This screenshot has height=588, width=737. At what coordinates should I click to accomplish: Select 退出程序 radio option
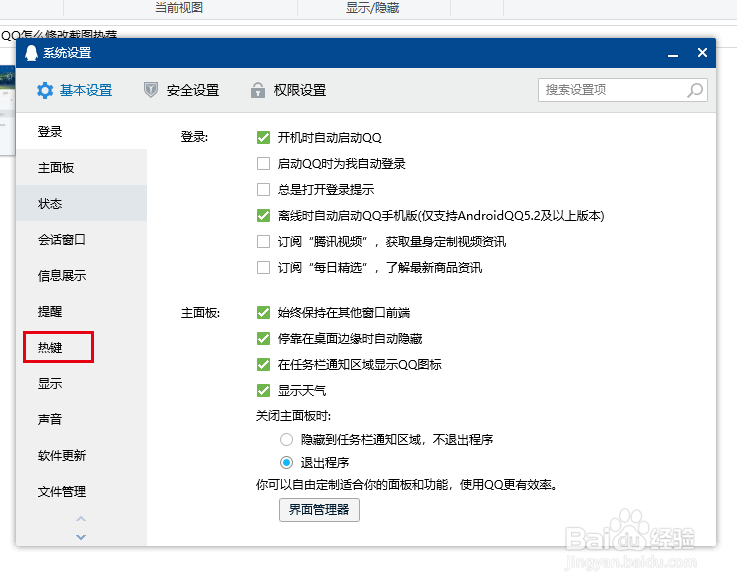coord(286,463)
